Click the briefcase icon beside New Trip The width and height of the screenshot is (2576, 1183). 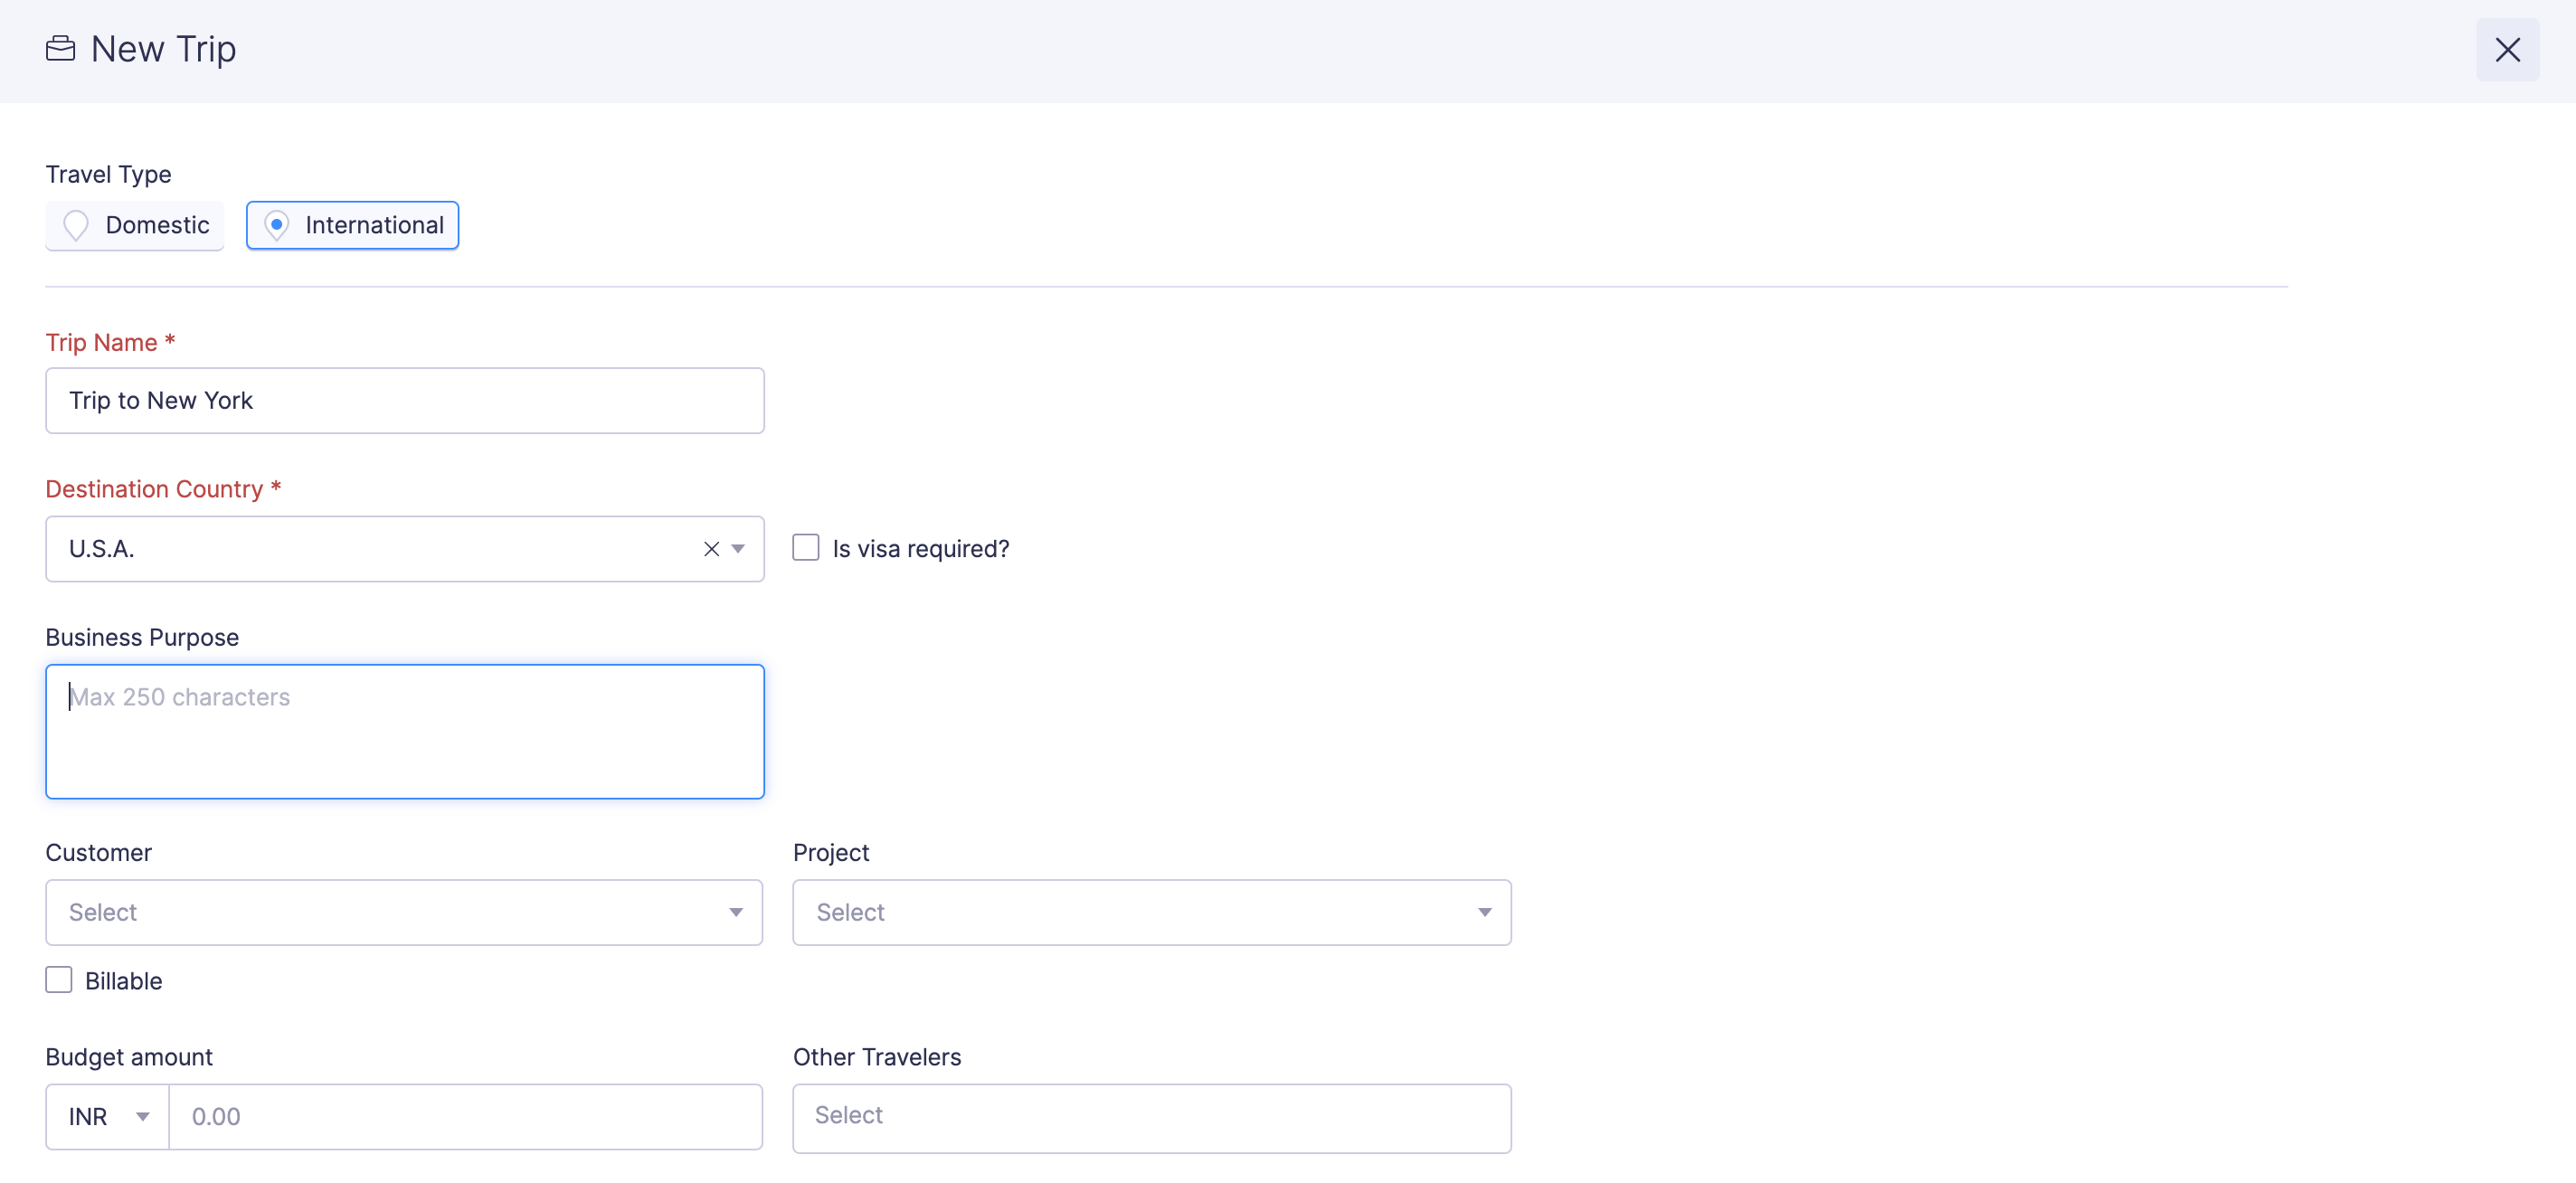[60, 49]
